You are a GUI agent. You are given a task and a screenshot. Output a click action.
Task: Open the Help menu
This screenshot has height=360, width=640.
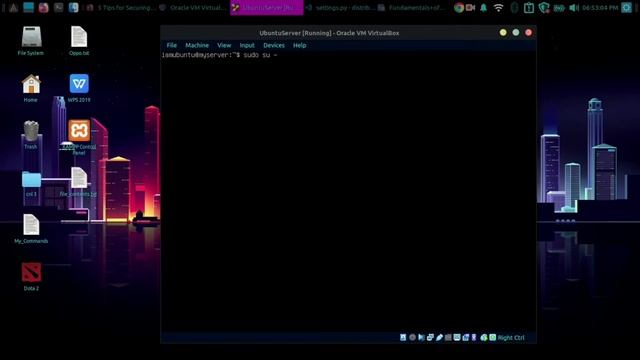pos(300,45)
